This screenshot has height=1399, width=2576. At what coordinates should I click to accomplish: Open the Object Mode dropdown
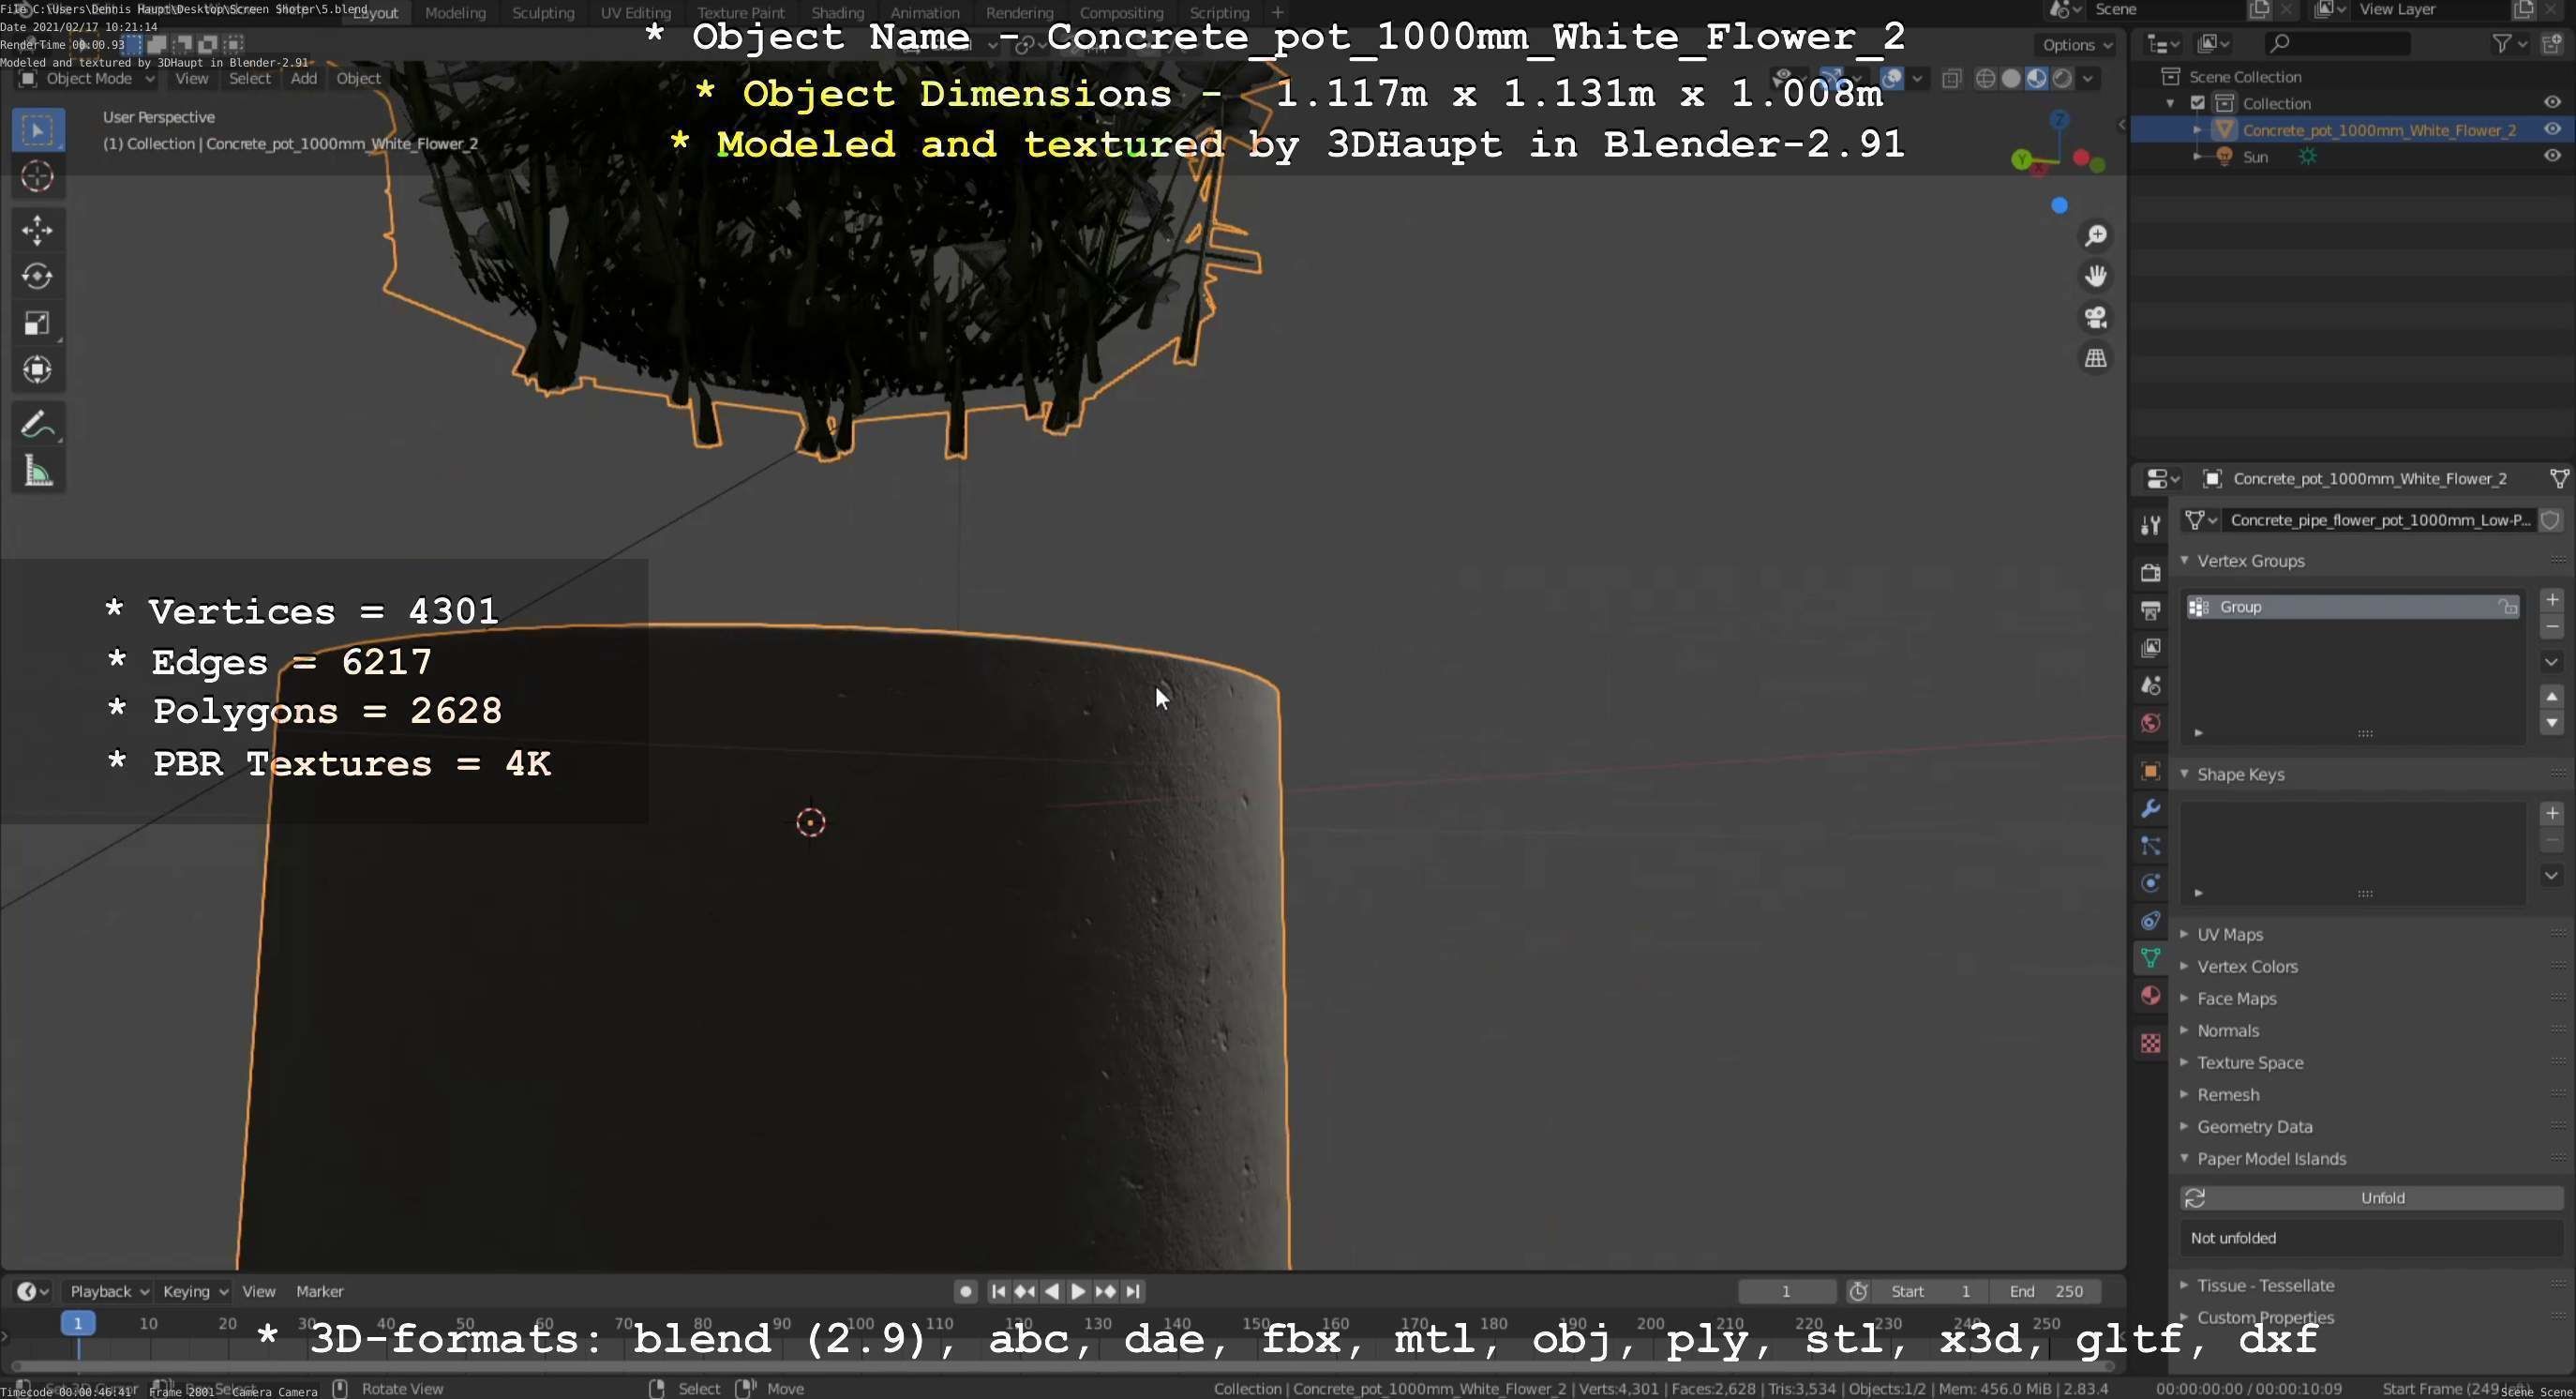pyautogui.click(x=88, y=78)
